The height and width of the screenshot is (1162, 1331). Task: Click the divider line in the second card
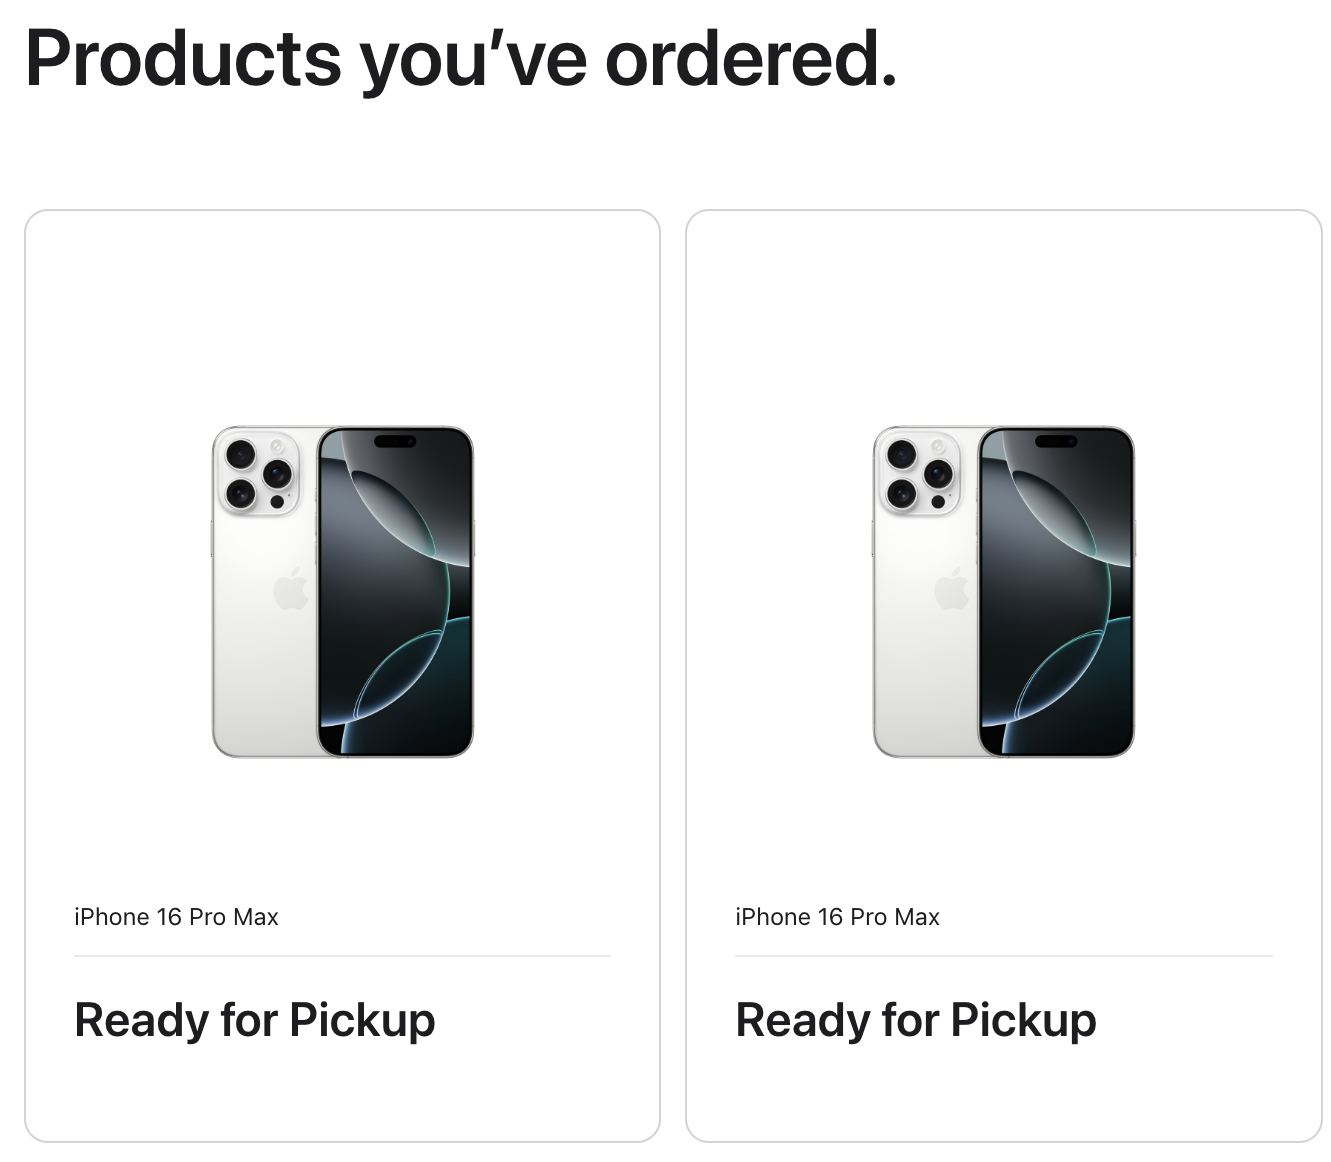click(x=1003, y=956)
